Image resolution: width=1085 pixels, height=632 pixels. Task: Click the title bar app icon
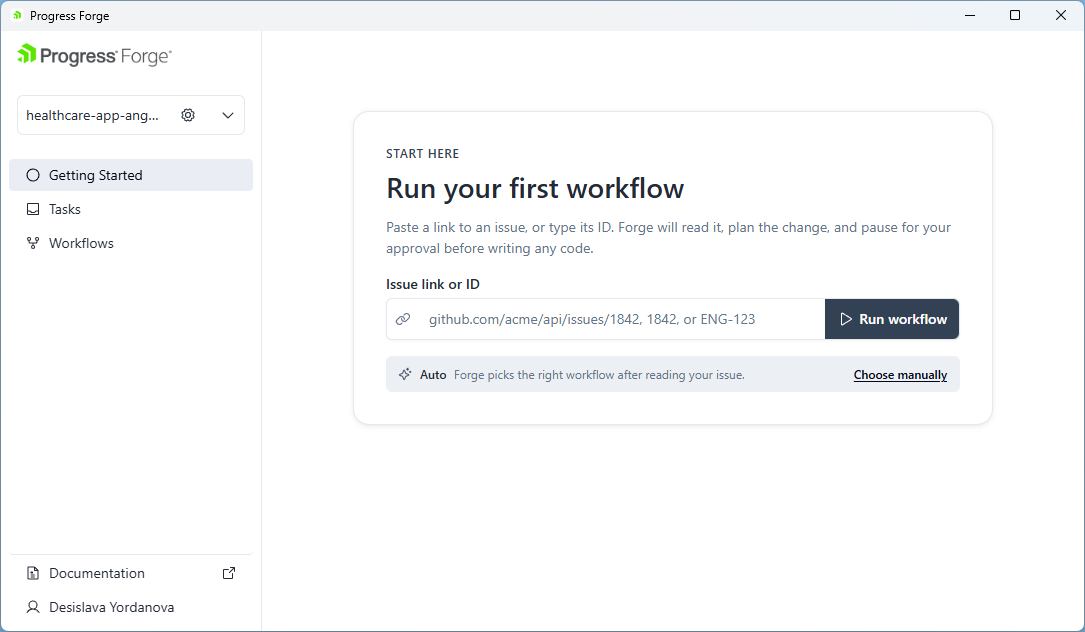pyautogui.click(x=17, y=15)
